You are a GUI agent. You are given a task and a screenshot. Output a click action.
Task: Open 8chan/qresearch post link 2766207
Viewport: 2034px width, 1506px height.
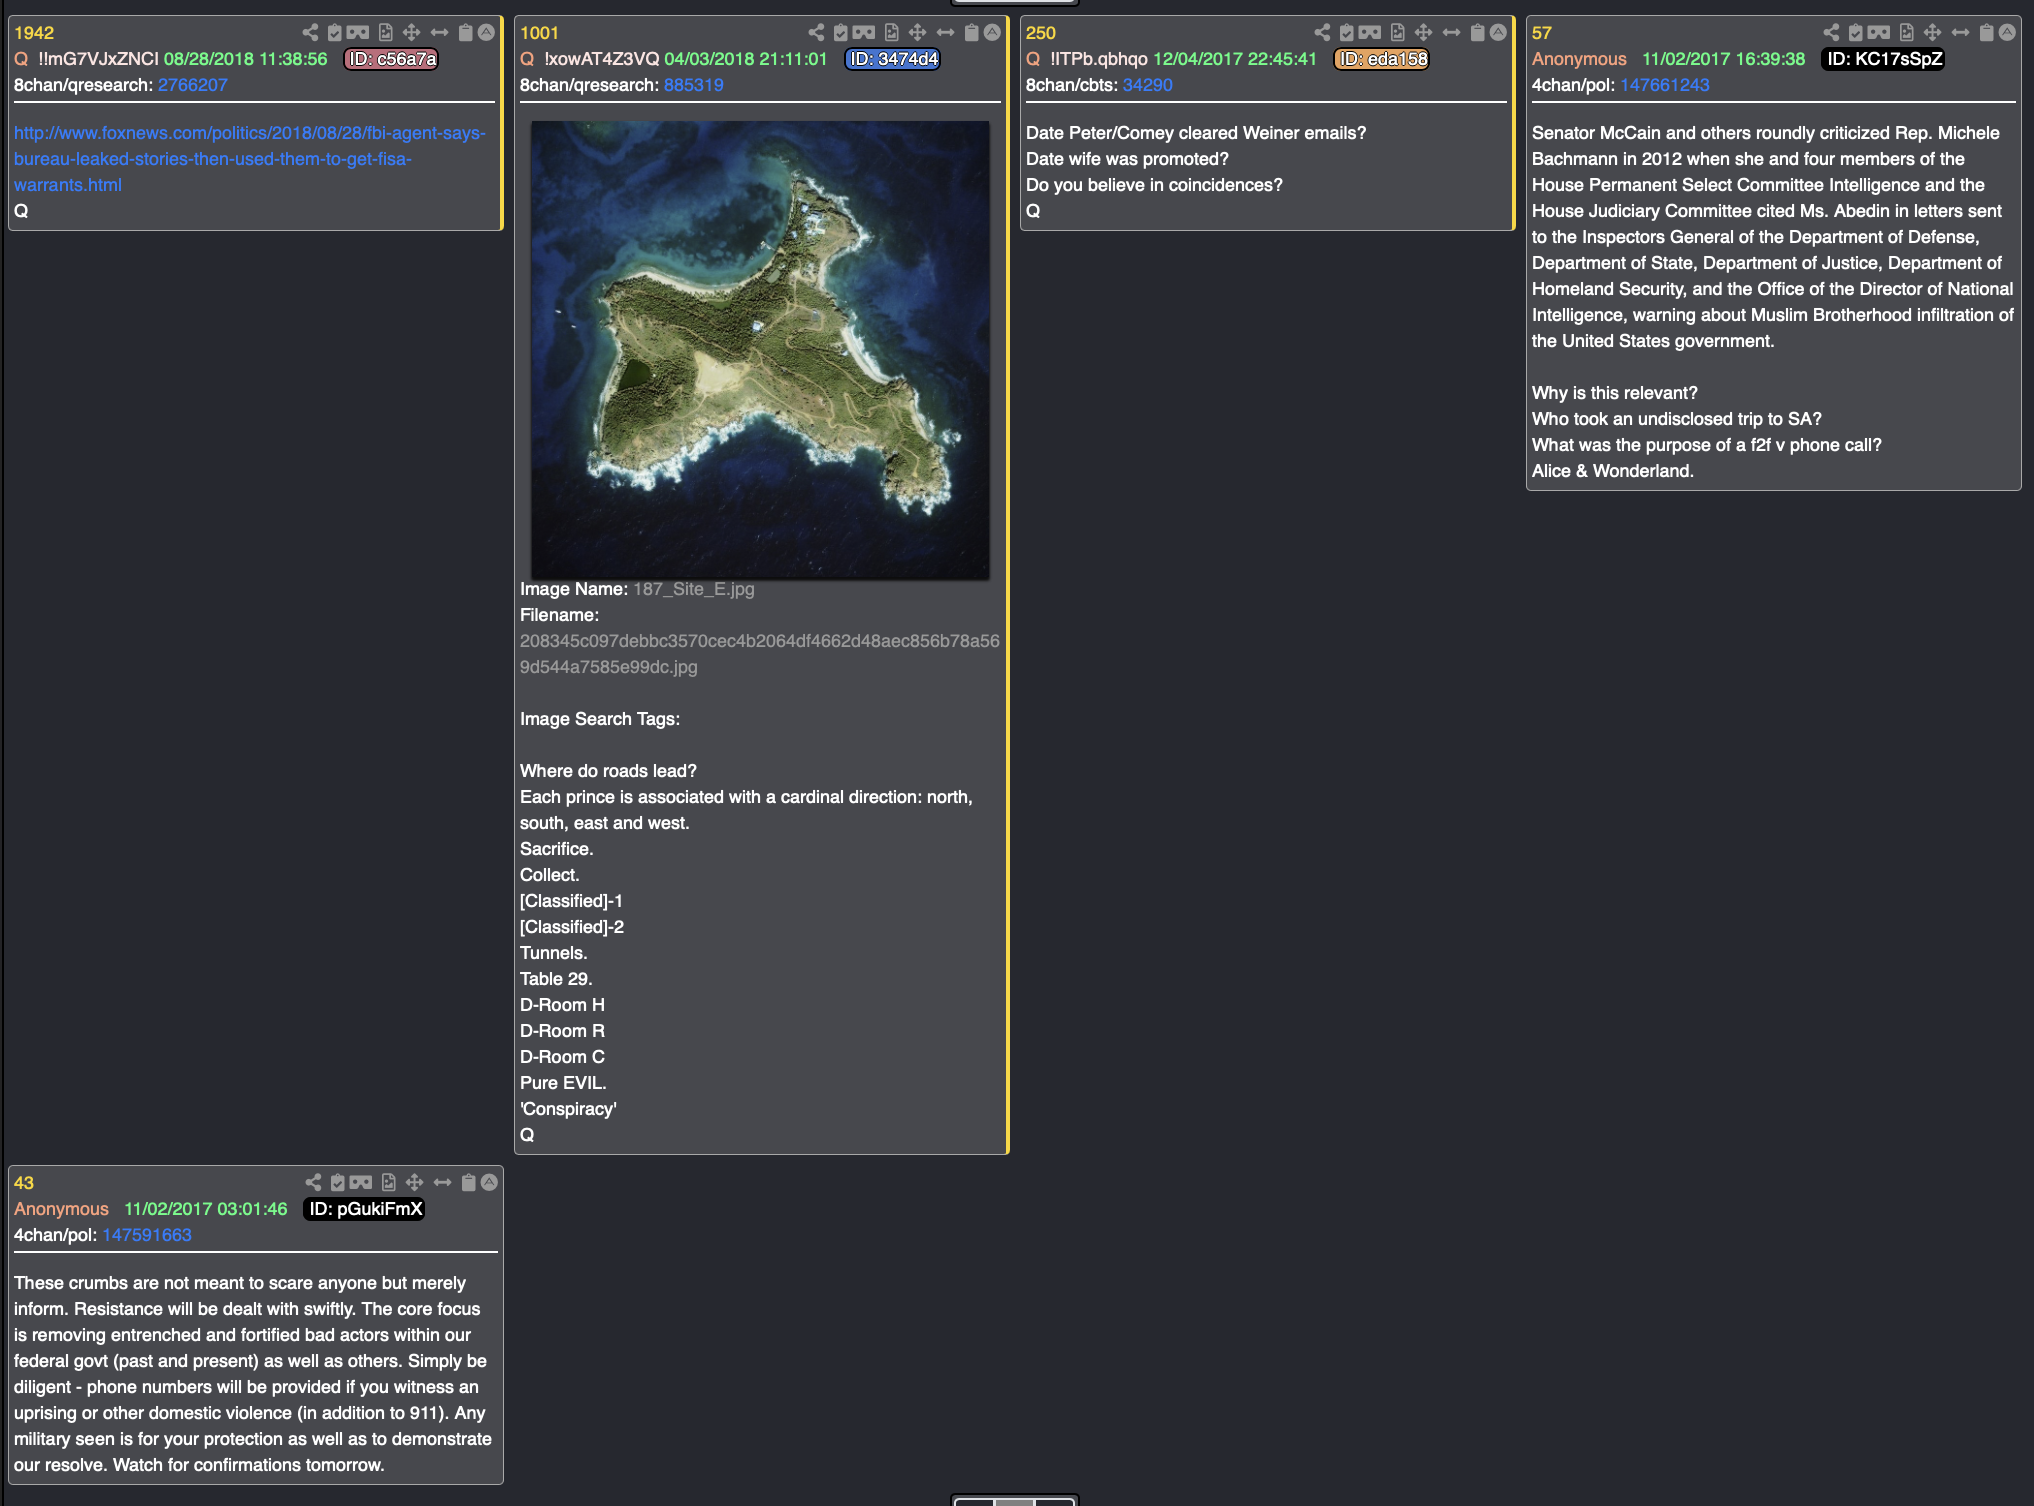193,85
